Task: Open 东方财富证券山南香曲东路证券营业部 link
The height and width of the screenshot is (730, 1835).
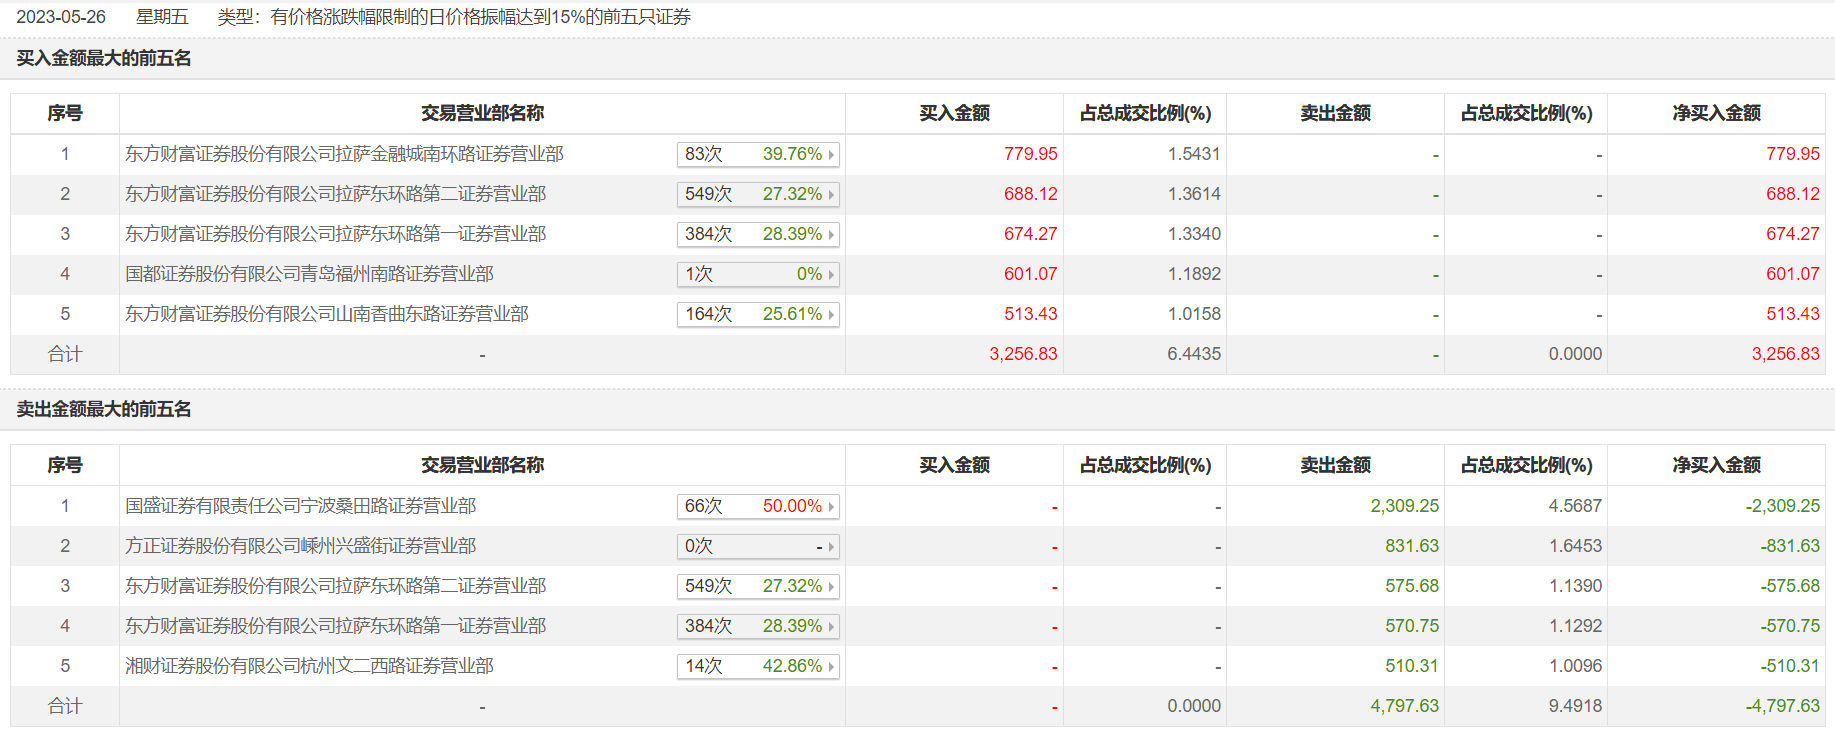Action: click(x=327, y=314)
